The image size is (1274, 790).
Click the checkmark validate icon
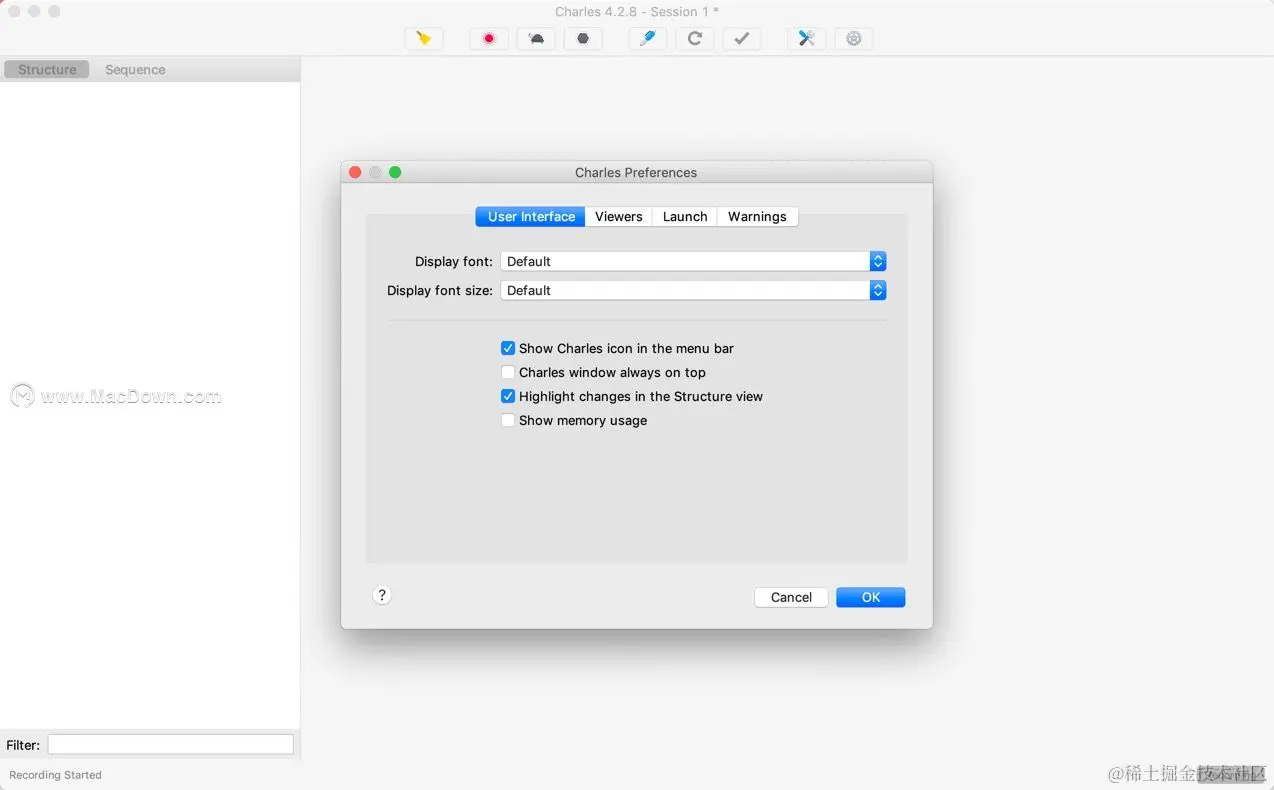pyautogui.click(x=742, y=39)
